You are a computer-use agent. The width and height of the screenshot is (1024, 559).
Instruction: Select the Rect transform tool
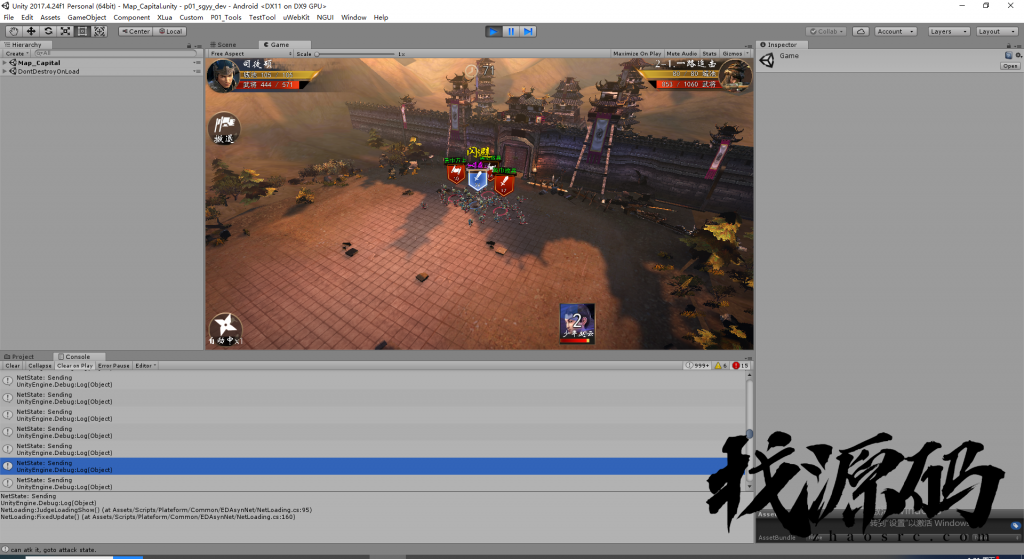click(82, 31)
